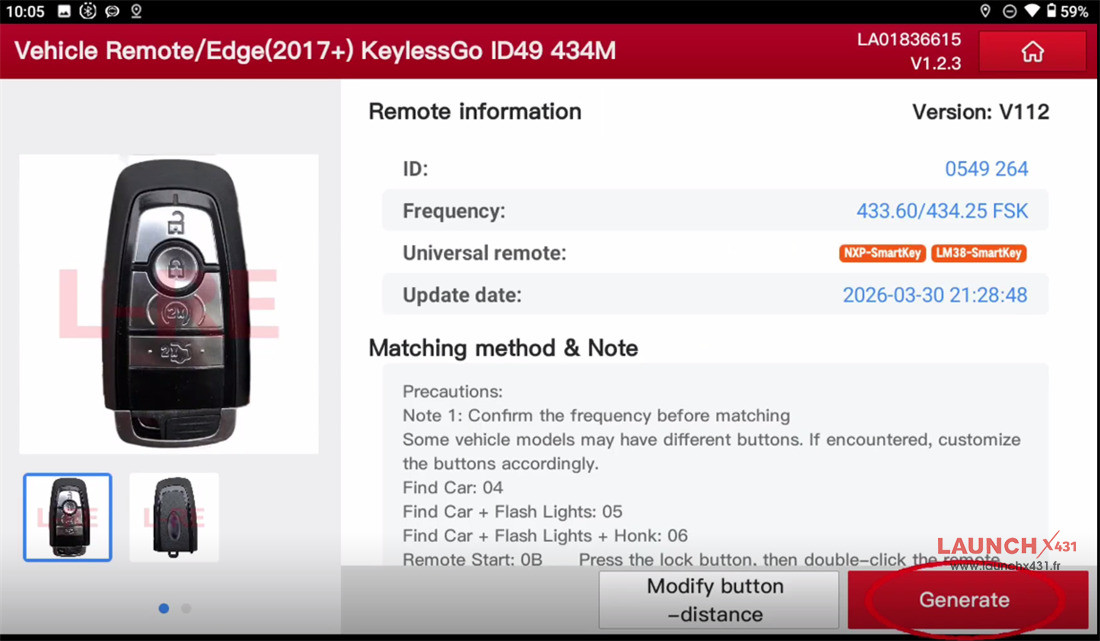Tap the status bar clock 10:05
This screenshot has height=641, width=1100.
point(25,11)
